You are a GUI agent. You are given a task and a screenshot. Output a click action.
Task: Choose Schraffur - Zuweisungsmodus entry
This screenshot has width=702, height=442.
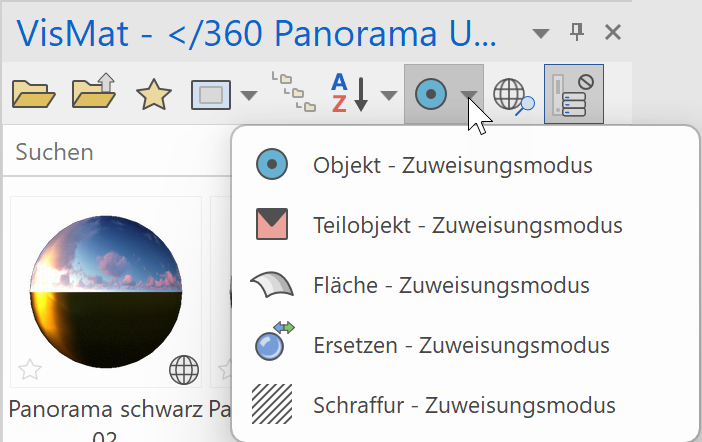coord(464,406)
